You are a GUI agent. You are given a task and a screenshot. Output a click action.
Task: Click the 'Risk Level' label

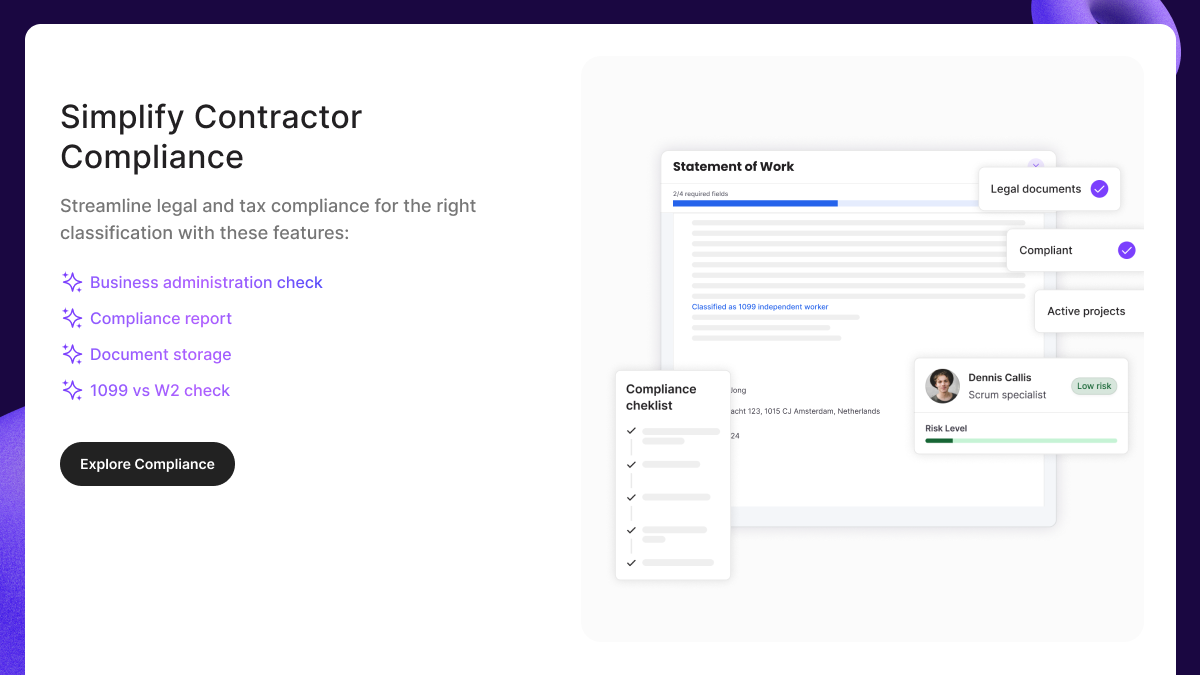coord(946,428)
